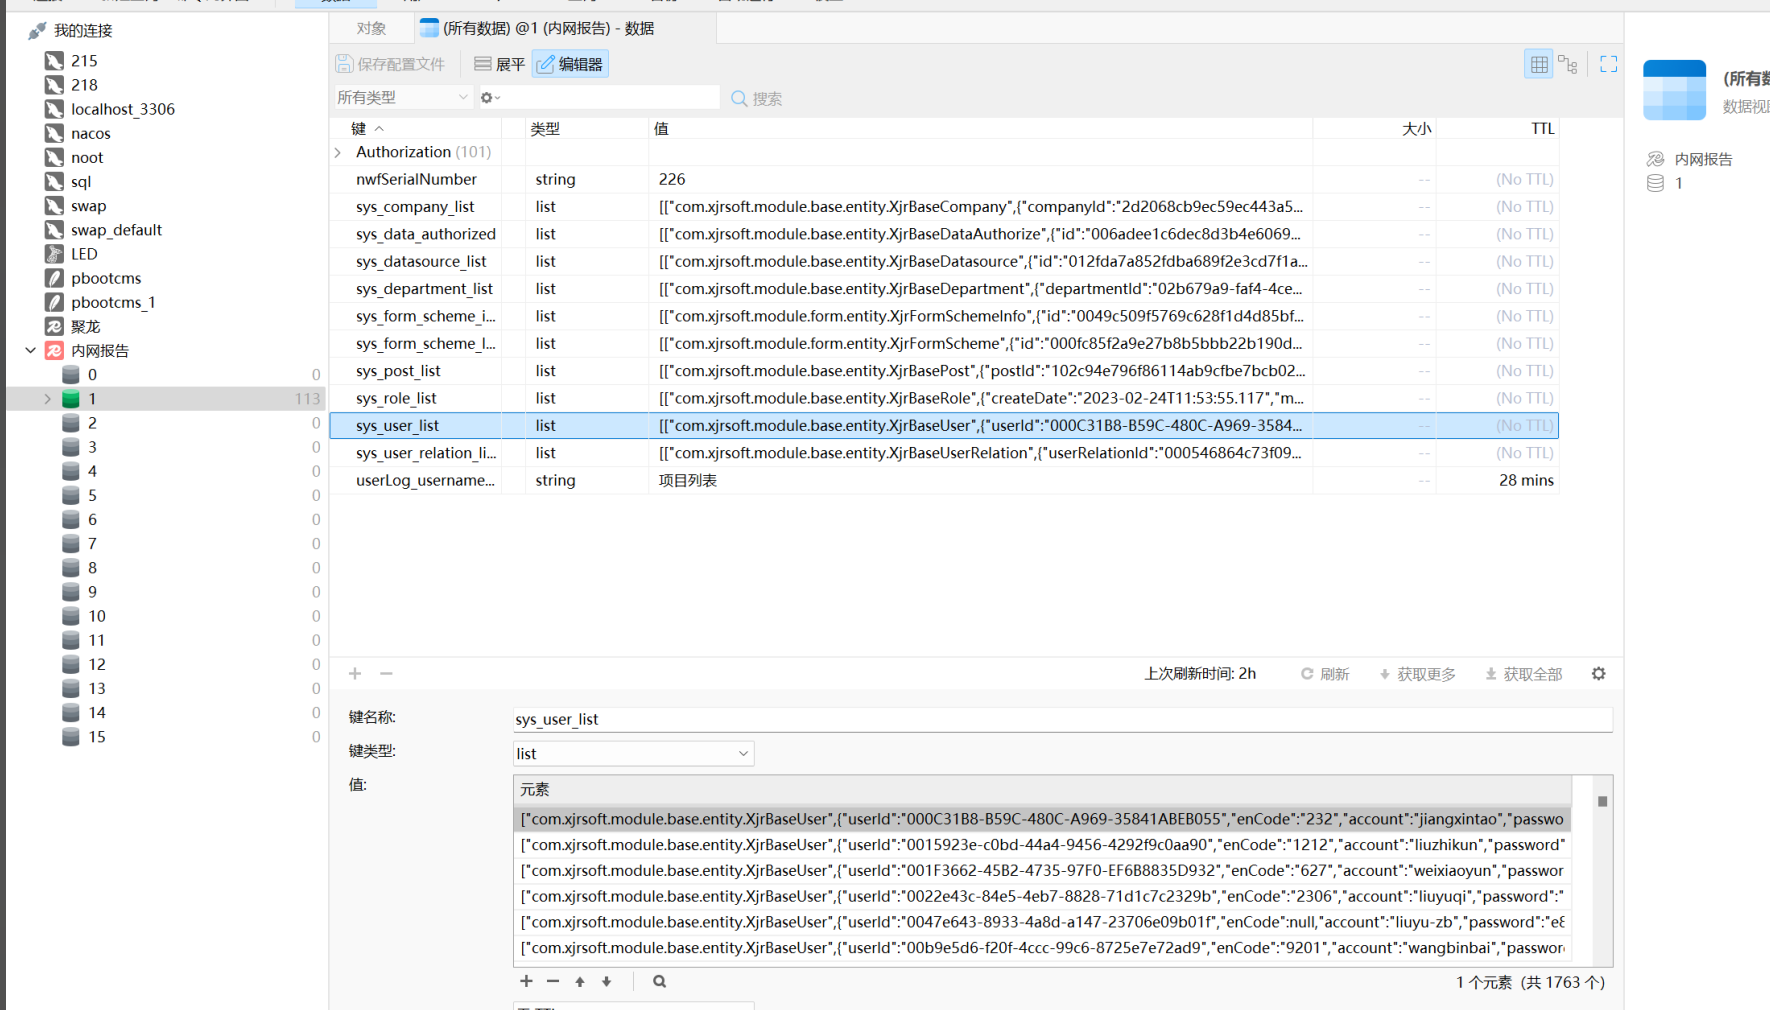Select the 215 connection icon
The height and width of the screenshot is (1010, 1770).
point(54,61)
